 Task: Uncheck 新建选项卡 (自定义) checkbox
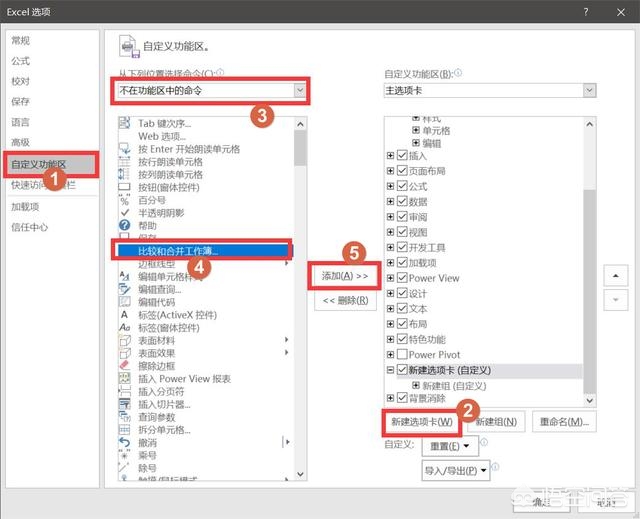(x=402, y=370)
